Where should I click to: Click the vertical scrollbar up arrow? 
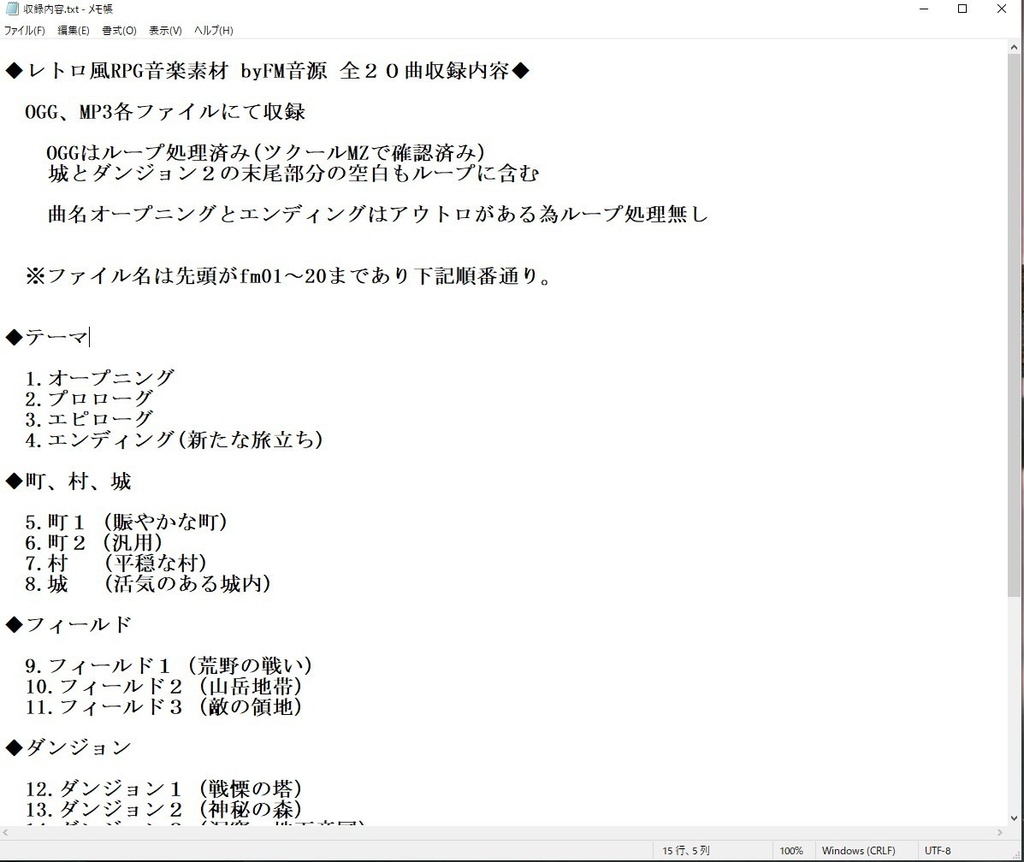tap(1015, 49)
